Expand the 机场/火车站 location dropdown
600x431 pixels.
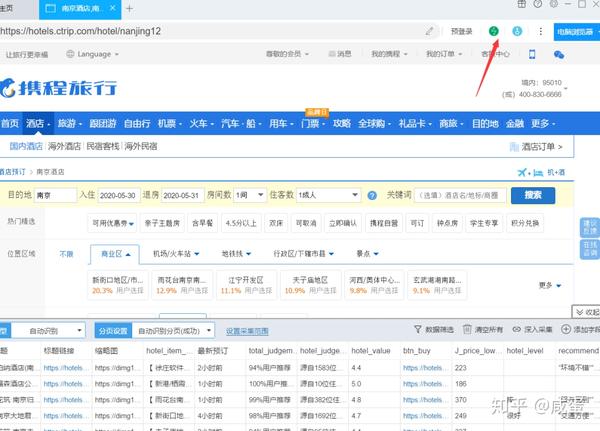[x=176, y=253]
